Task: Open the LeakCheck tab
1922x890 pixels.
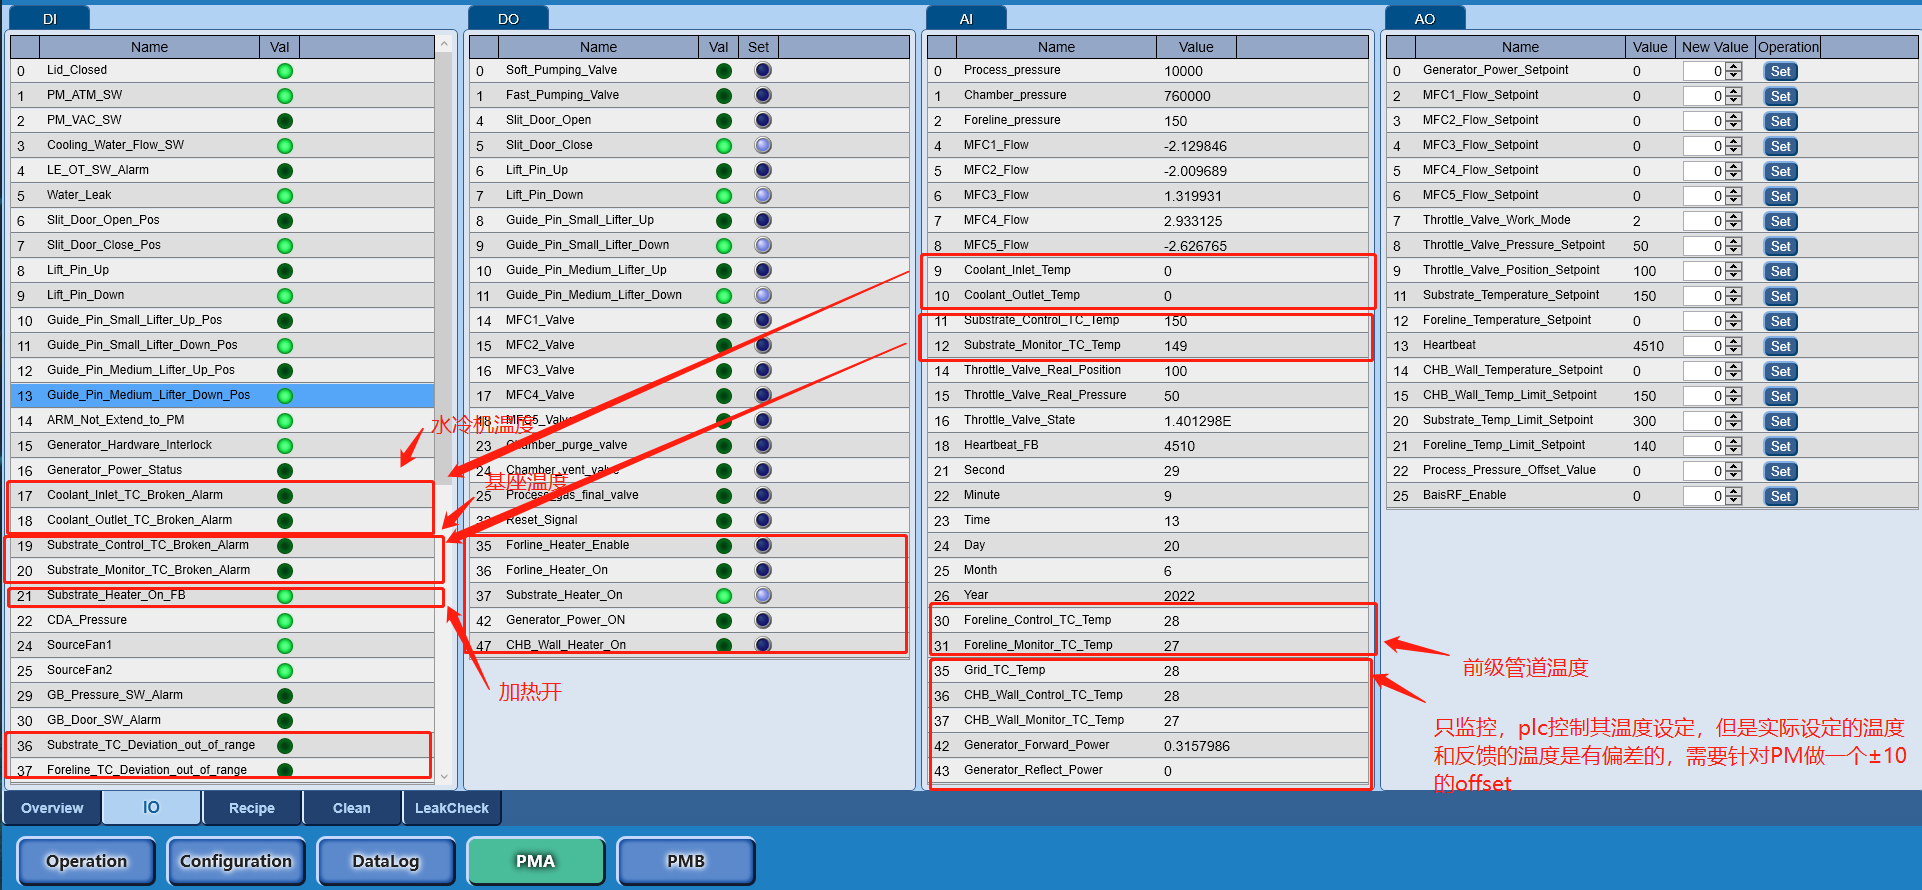Action: tap(452, 808)
